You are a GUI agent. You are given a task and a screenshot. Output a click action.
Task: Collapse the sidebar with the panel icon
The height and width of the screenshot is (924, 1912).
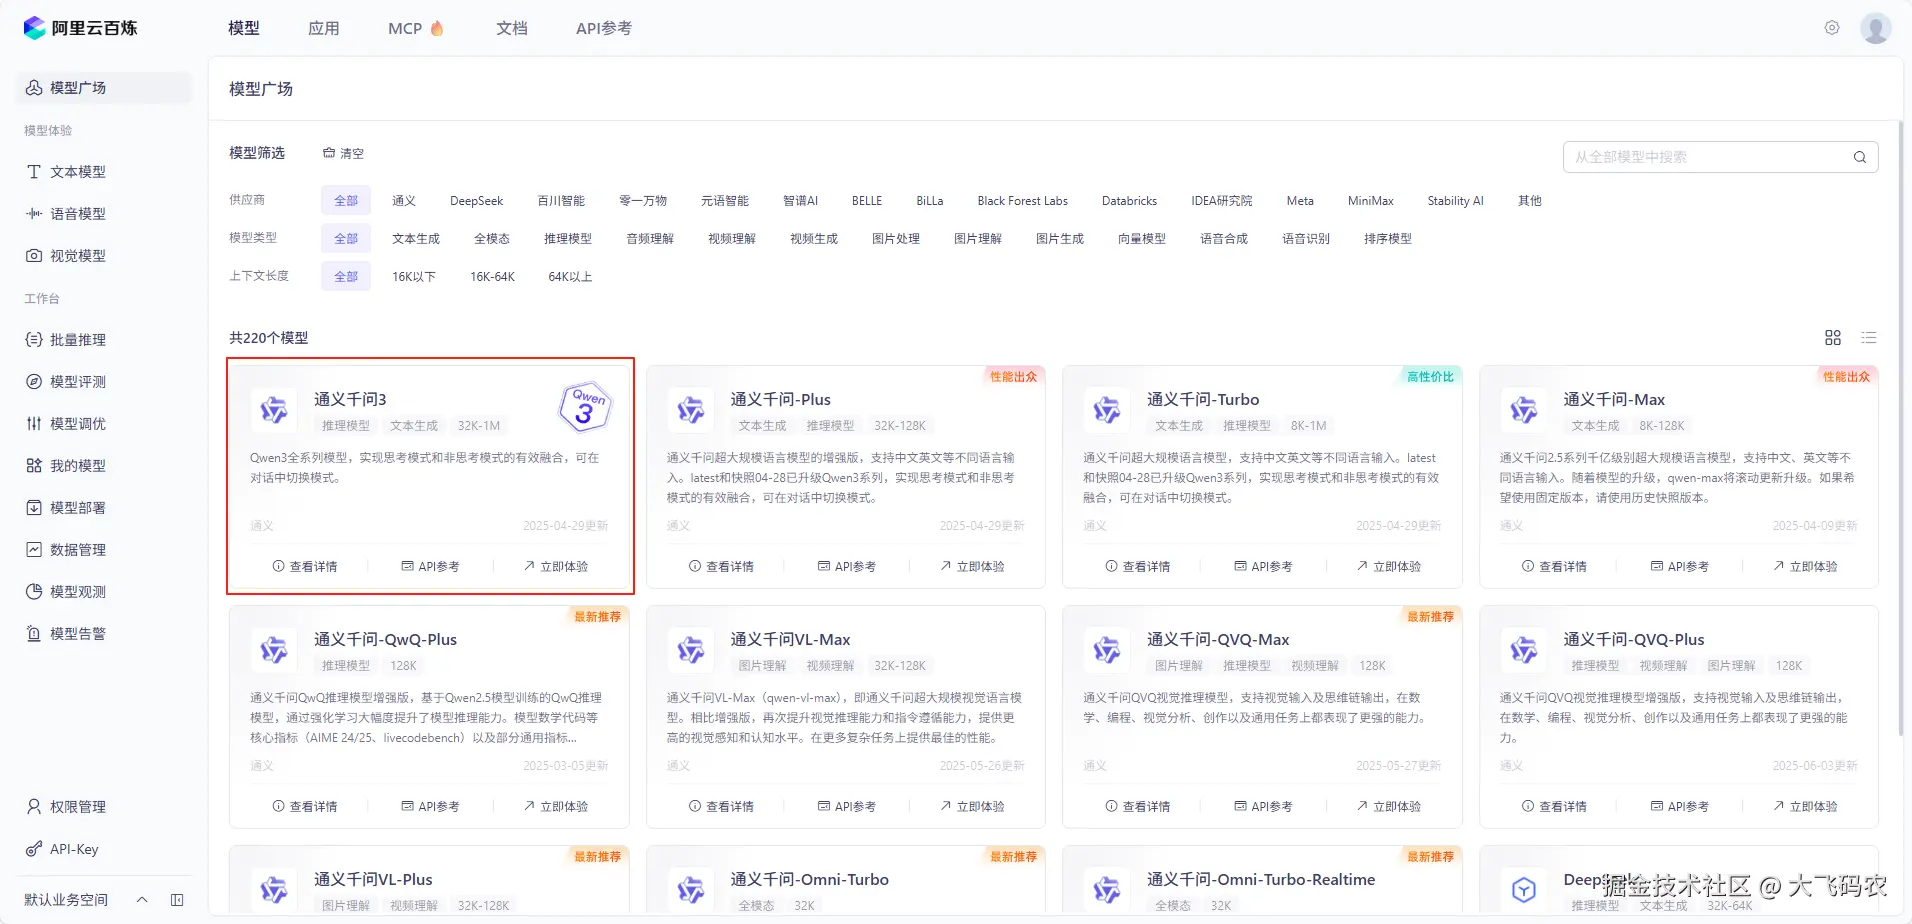[x=177, y=900]
